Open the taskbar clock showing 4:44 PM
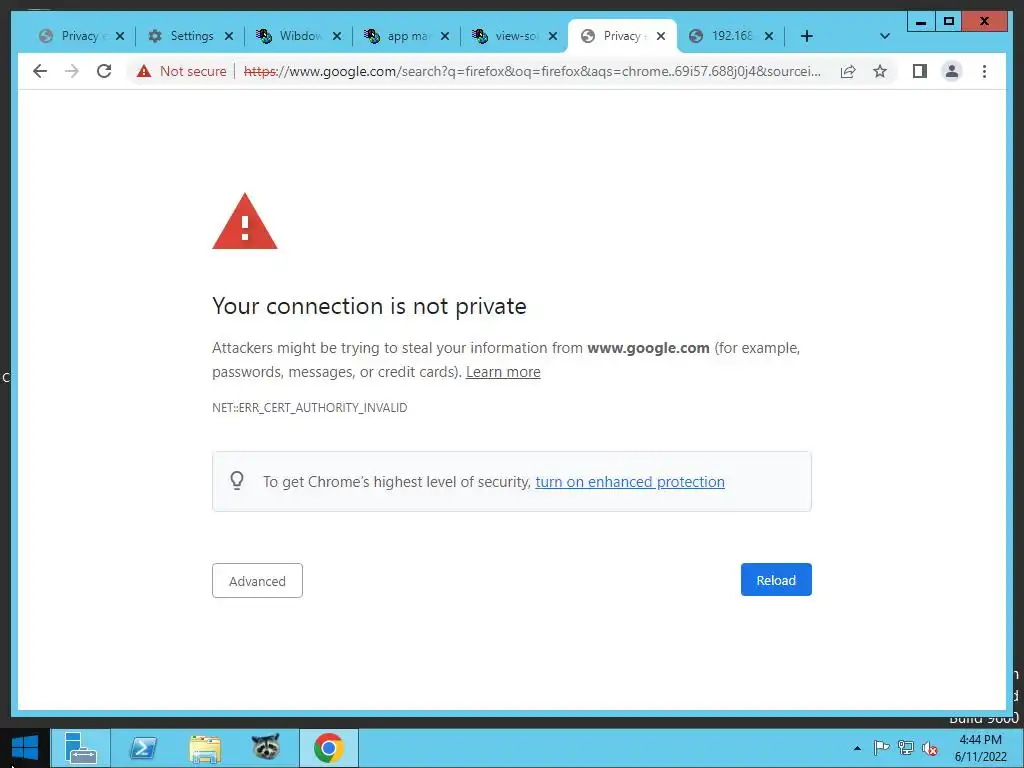This screenshot has height=768, width=1024. coord(980,748)
